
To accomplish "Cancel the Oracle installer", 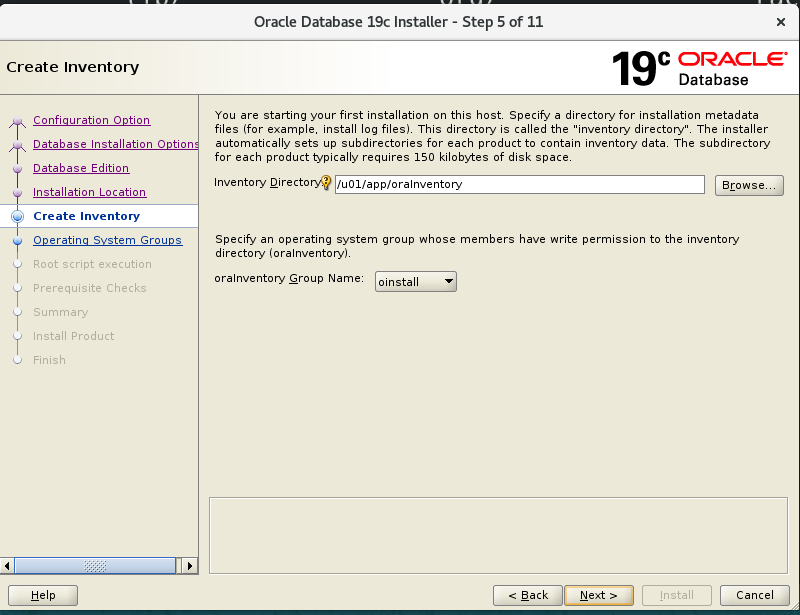I will pyautogui.click(x=755, y=595).
